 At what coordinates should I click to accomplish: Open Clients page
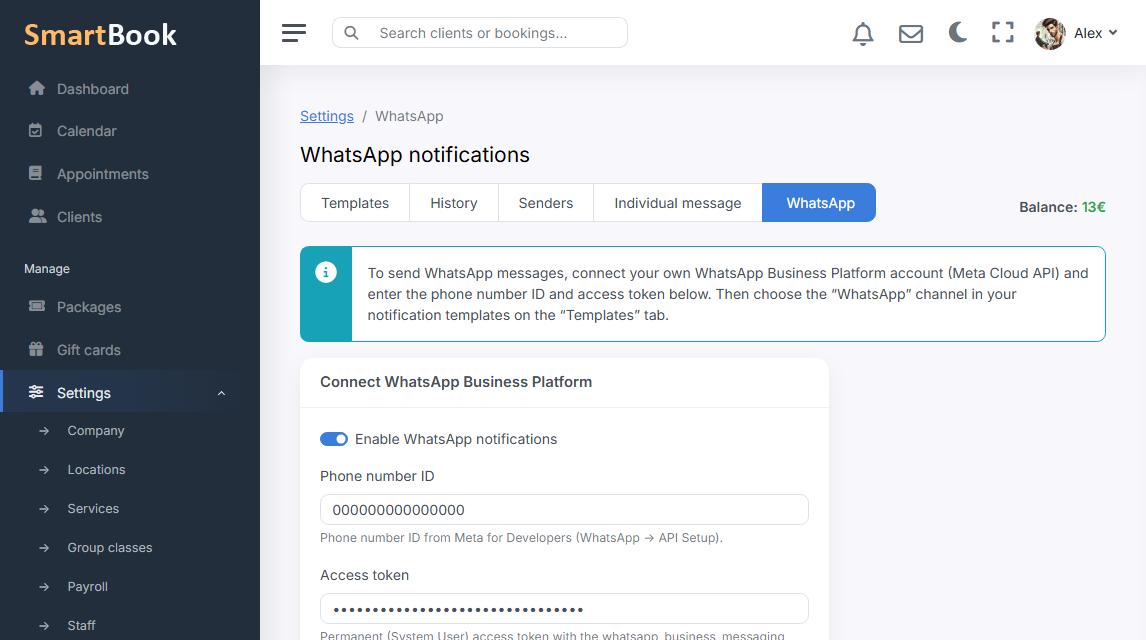pos(79,217)
